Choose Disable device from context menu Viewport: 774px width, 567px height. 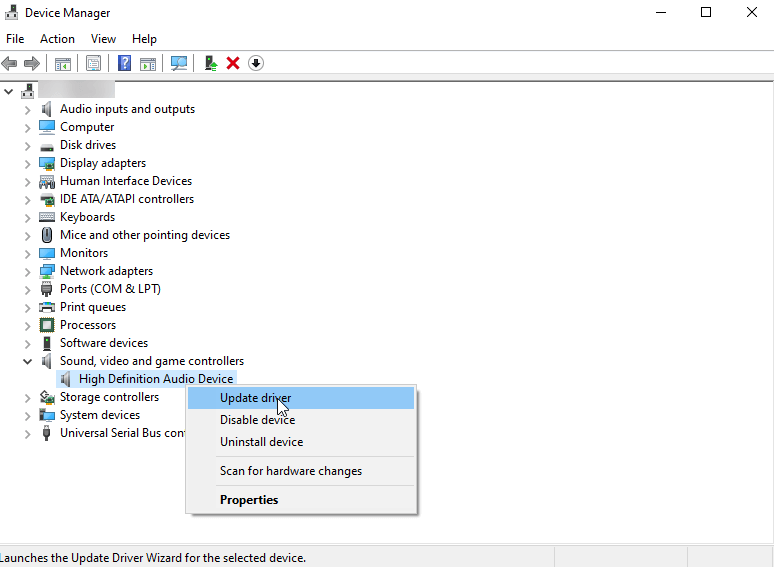pos(257,420)
